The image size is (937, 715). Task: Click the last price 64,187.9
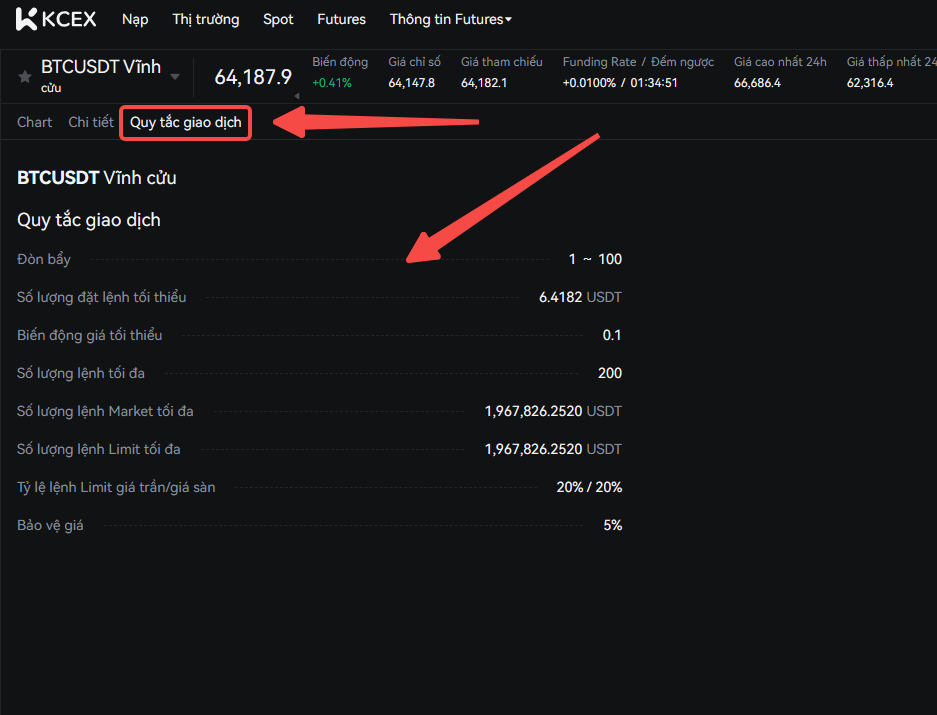point(253,77)
